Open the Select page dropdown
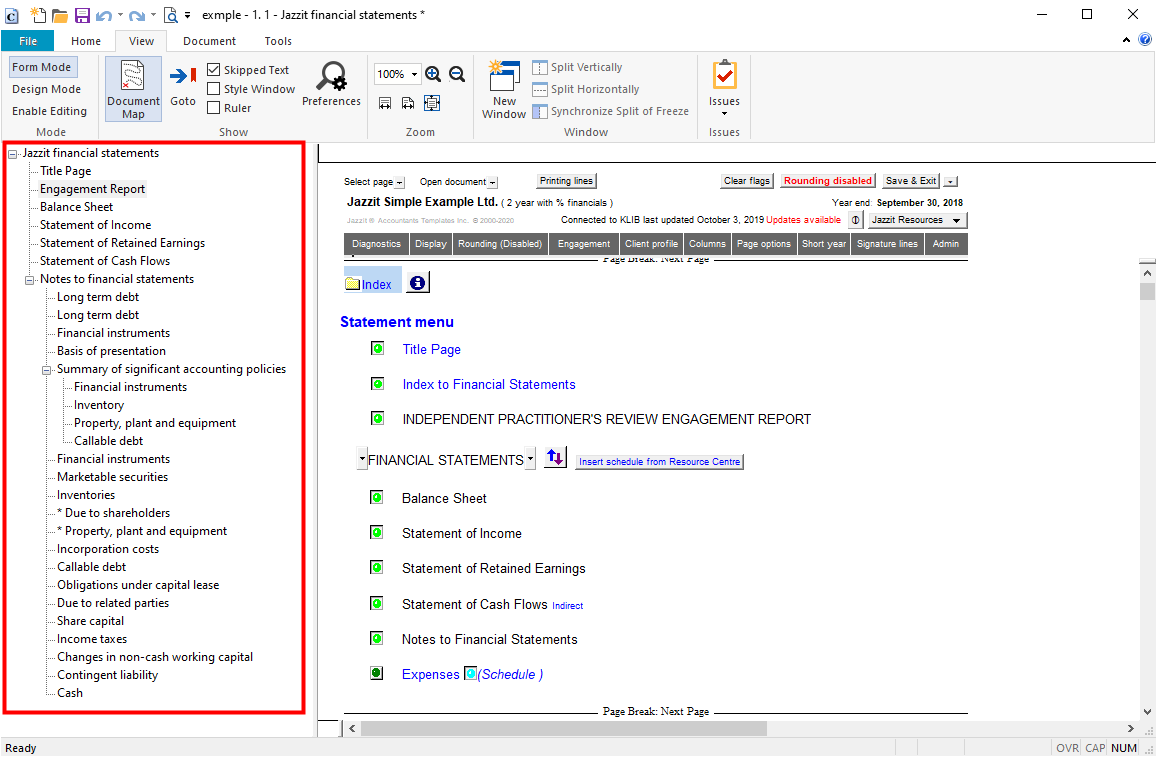1157x757 pixels. coord(399,182)
